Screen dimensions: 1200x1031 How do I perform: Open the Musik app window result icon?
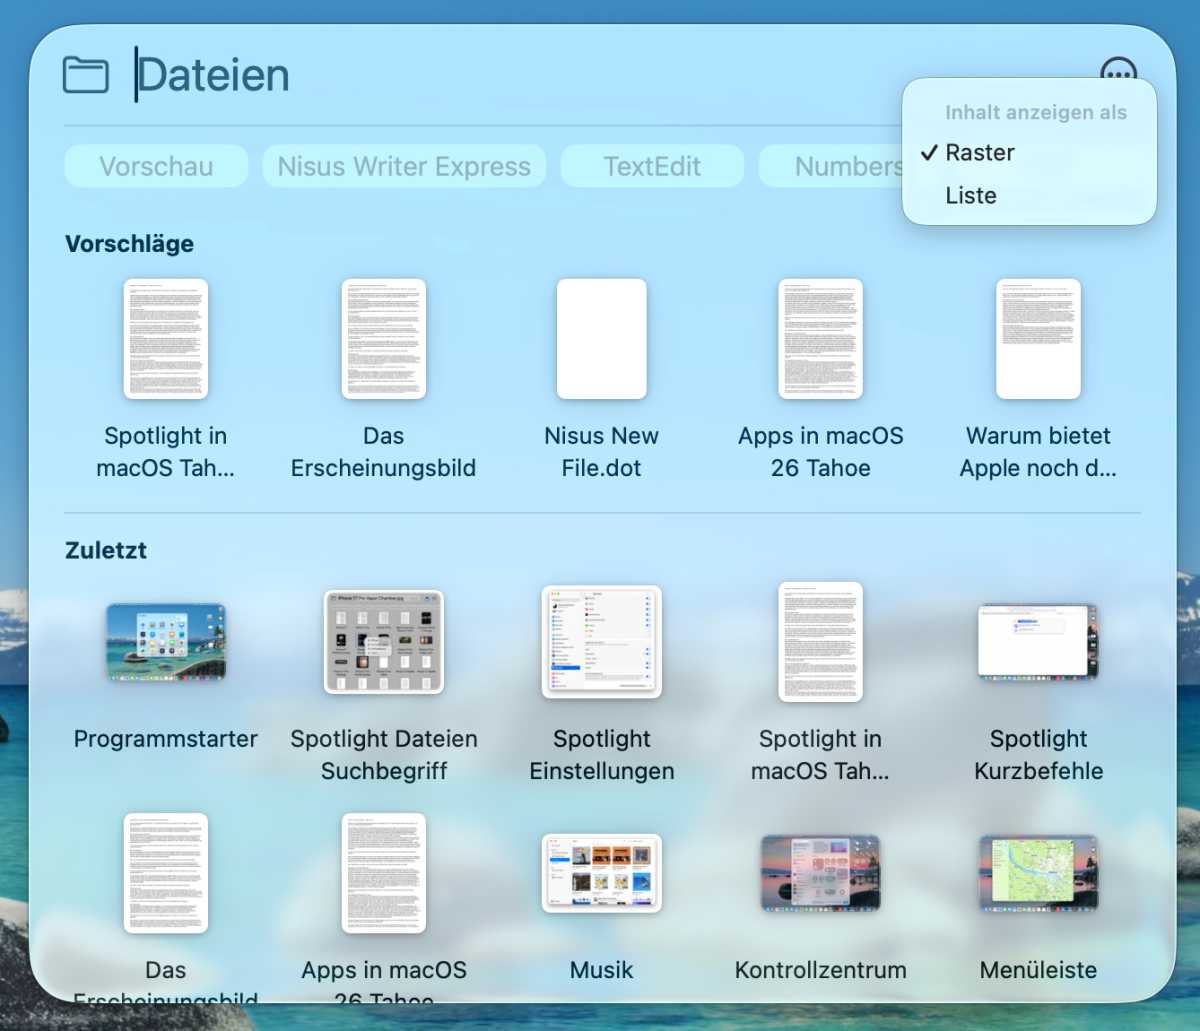601,872
